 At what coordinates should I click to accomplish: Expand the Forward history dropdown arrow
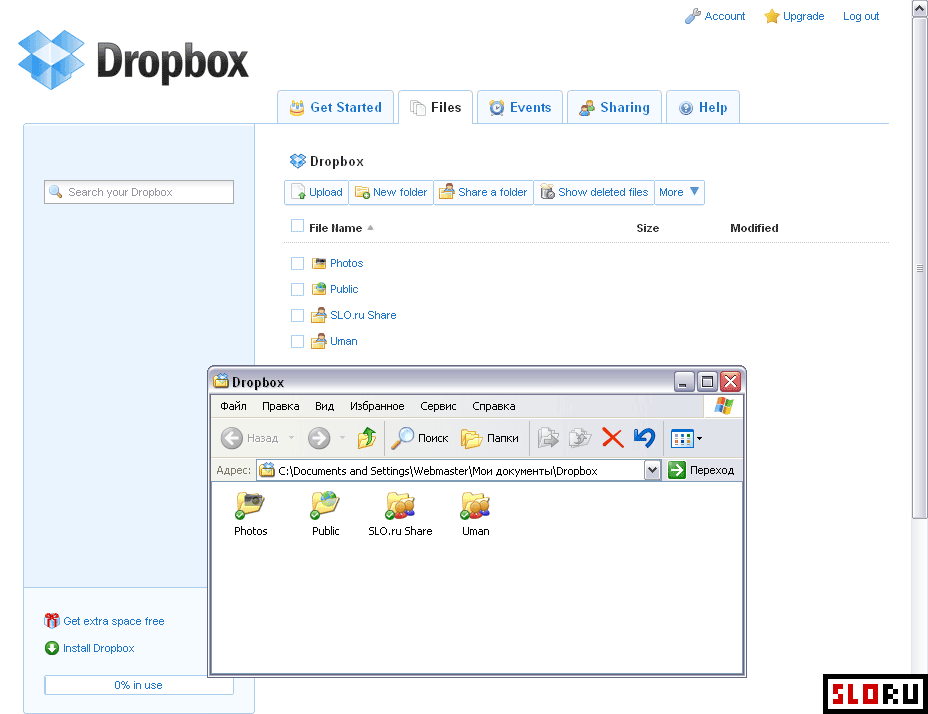[x=342, y=438]
